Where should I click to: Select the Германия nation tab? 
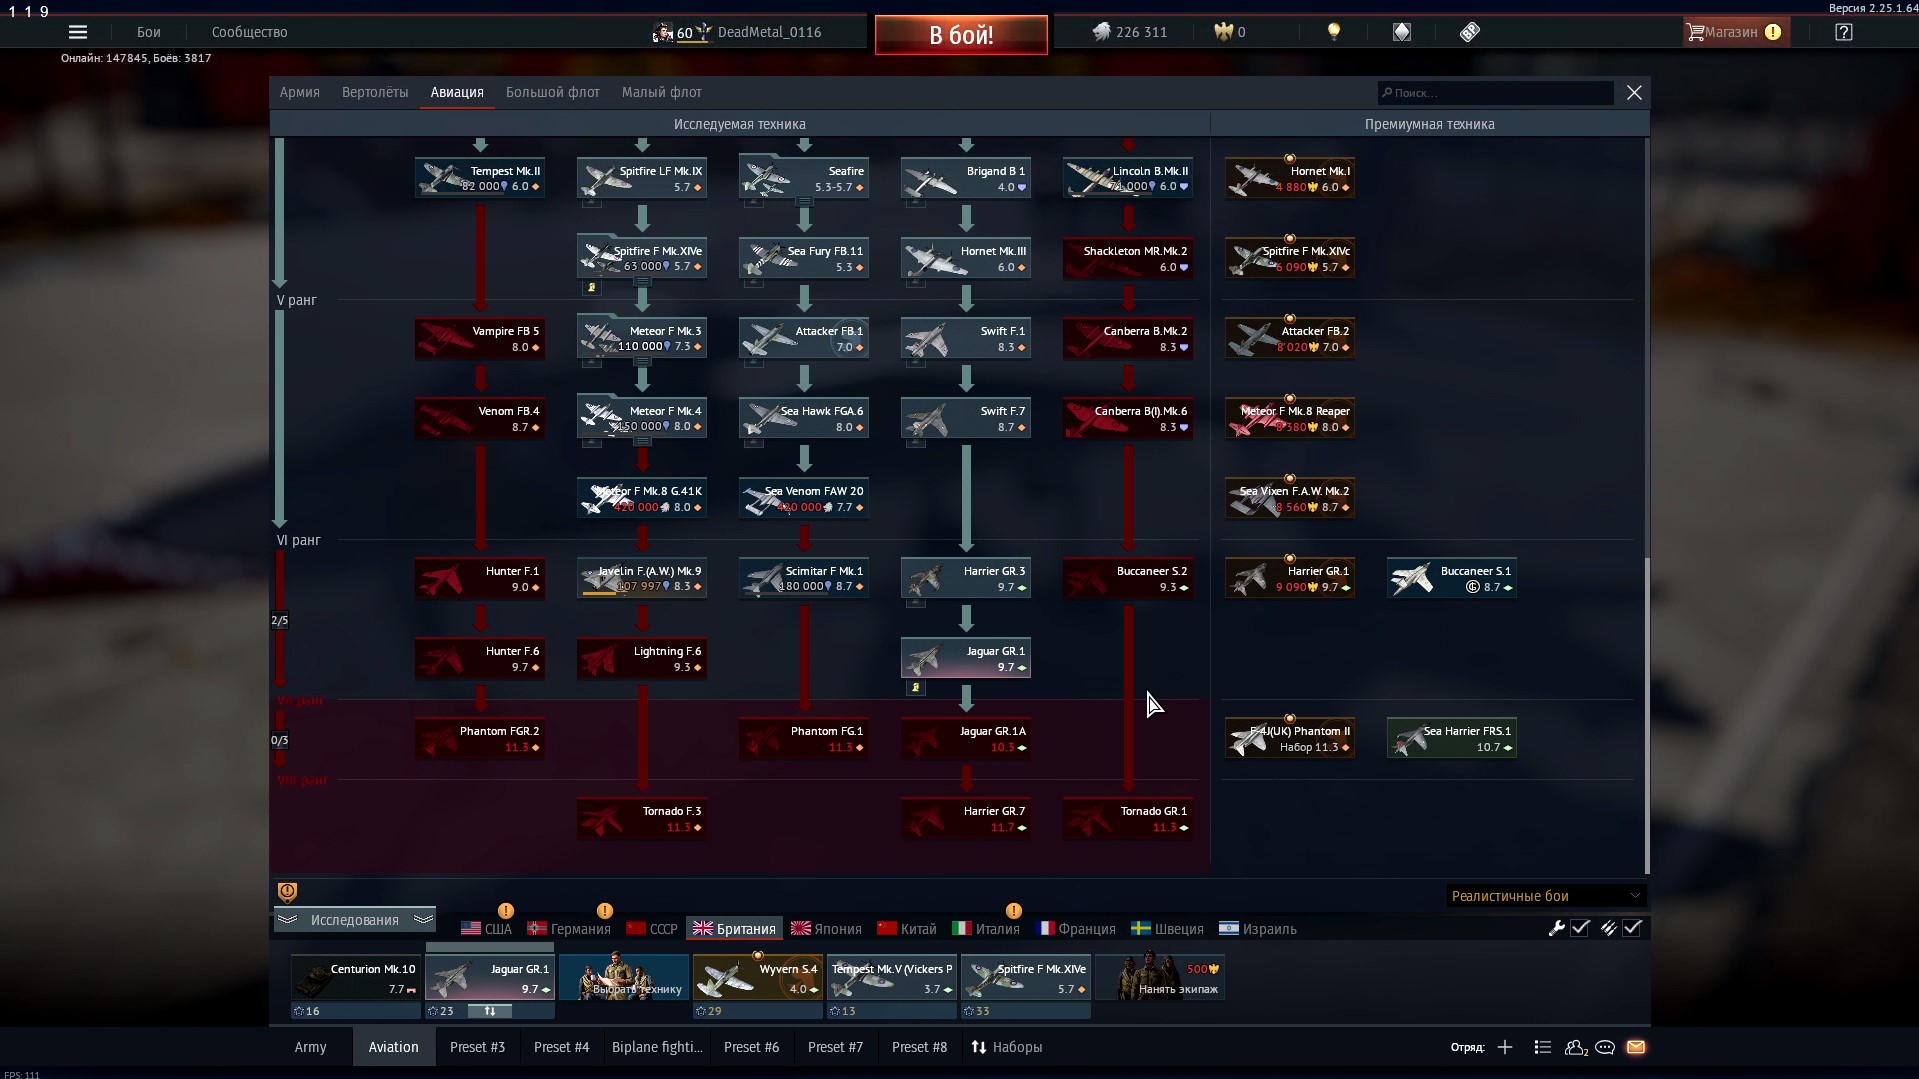(569, 929)
